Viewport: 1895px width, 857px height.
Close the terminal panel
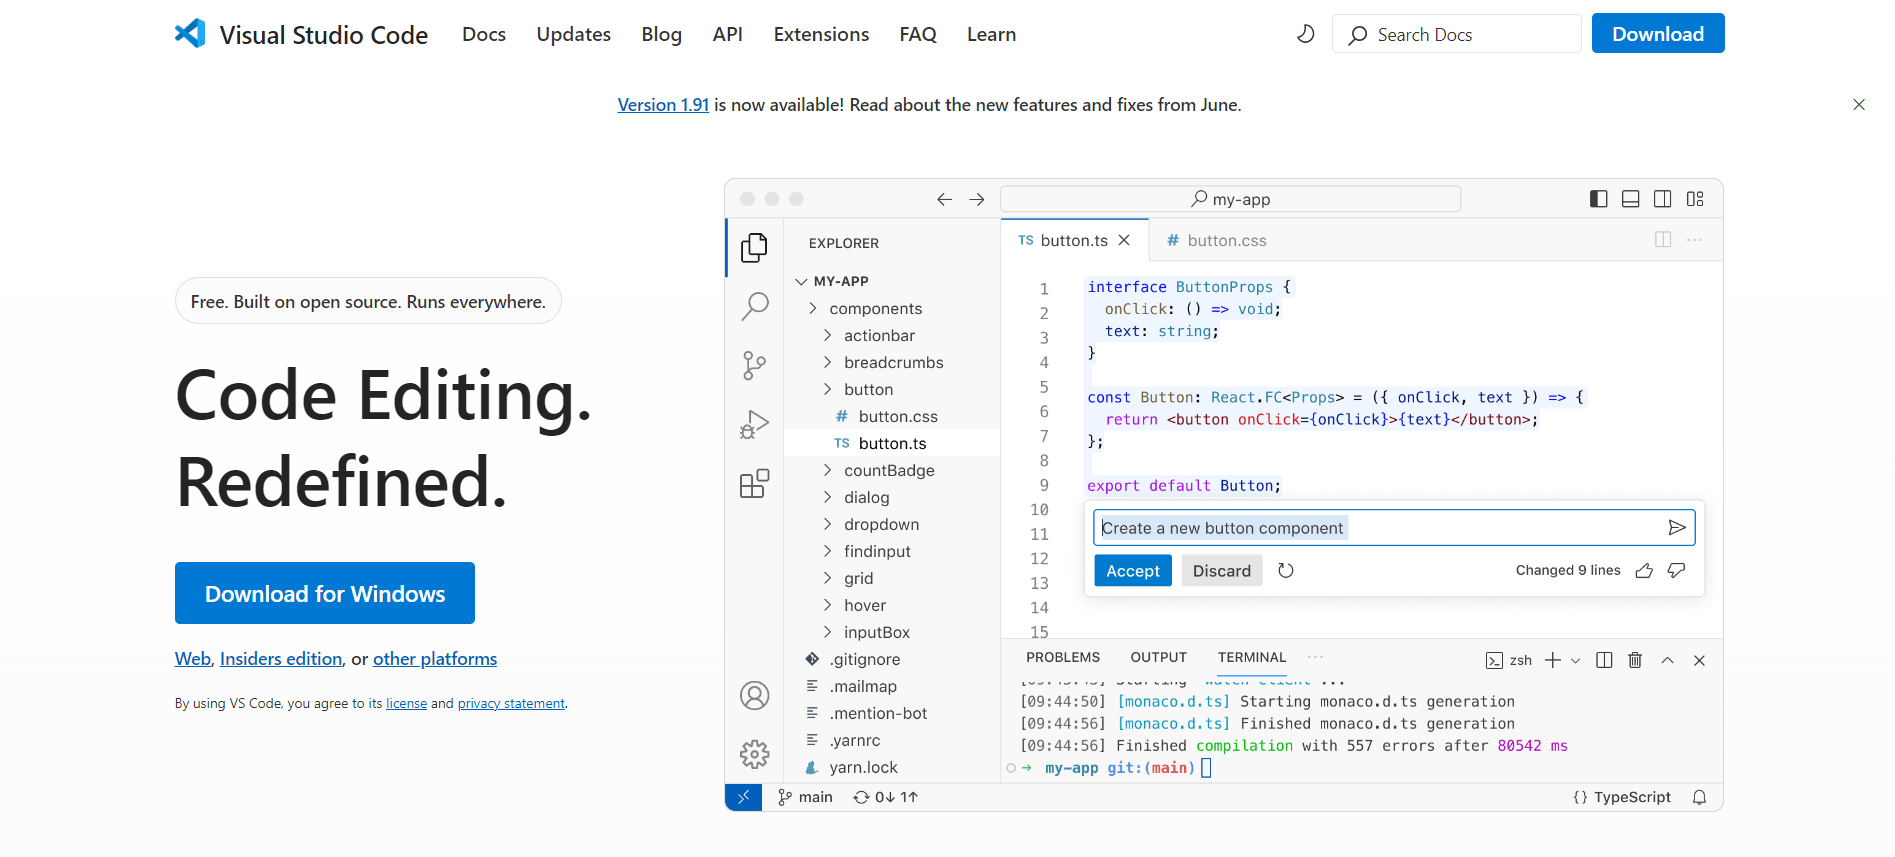[1699, 660]
